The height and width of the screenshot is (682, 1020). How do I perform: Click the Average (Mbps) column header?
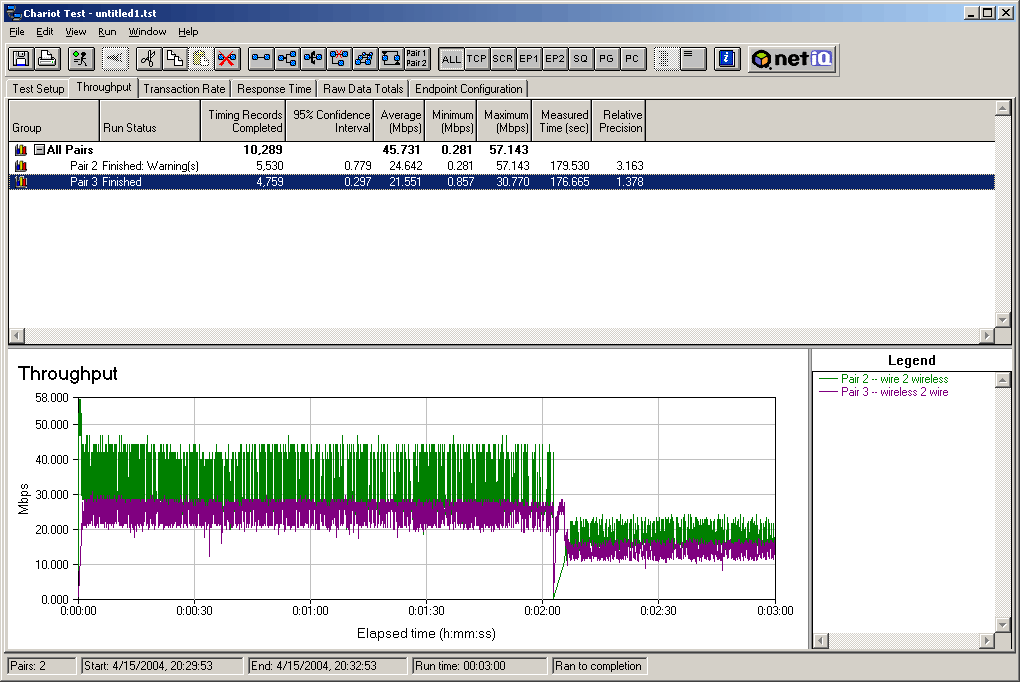(x=400, y=121)
